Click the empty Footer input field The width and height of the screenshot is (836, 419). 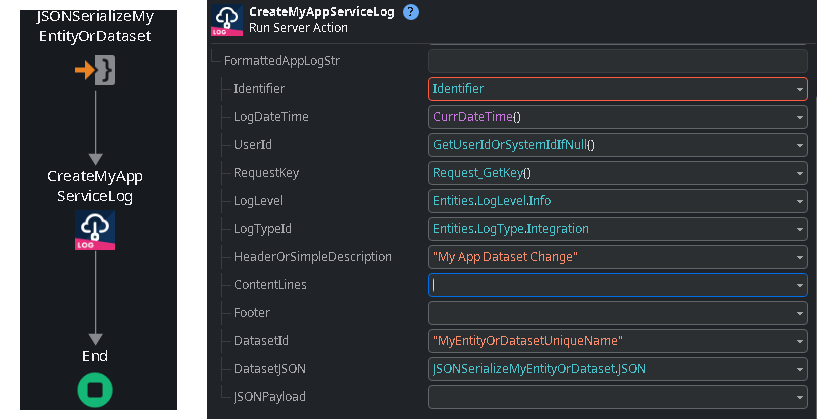[617, 313]
